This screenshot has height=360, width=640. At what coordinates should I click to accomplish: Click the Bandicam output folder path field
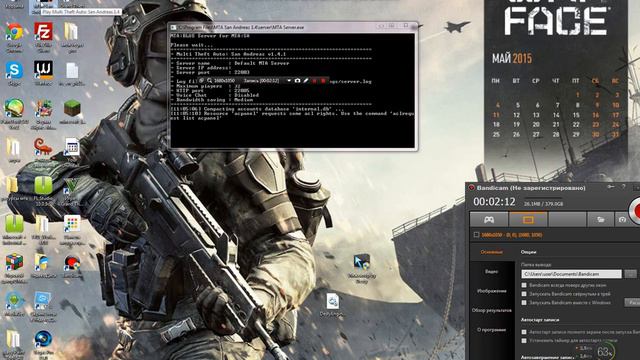[571, 274]
